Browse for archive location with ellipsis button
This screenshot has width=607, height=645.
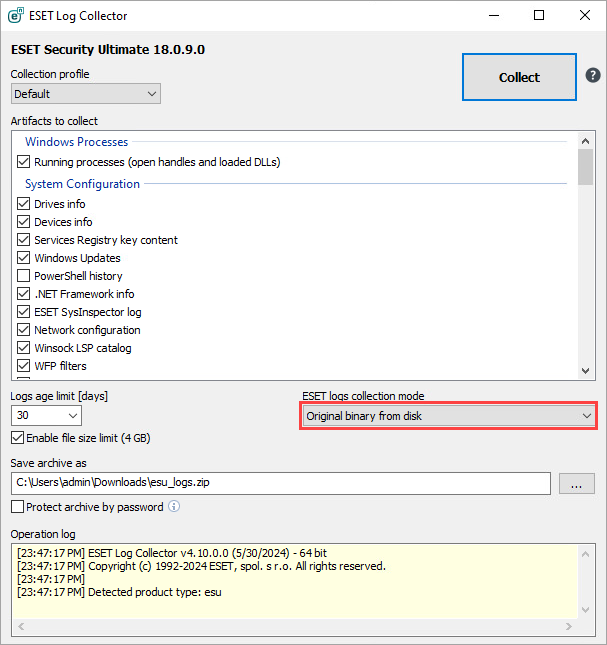[x=577, y=483]
